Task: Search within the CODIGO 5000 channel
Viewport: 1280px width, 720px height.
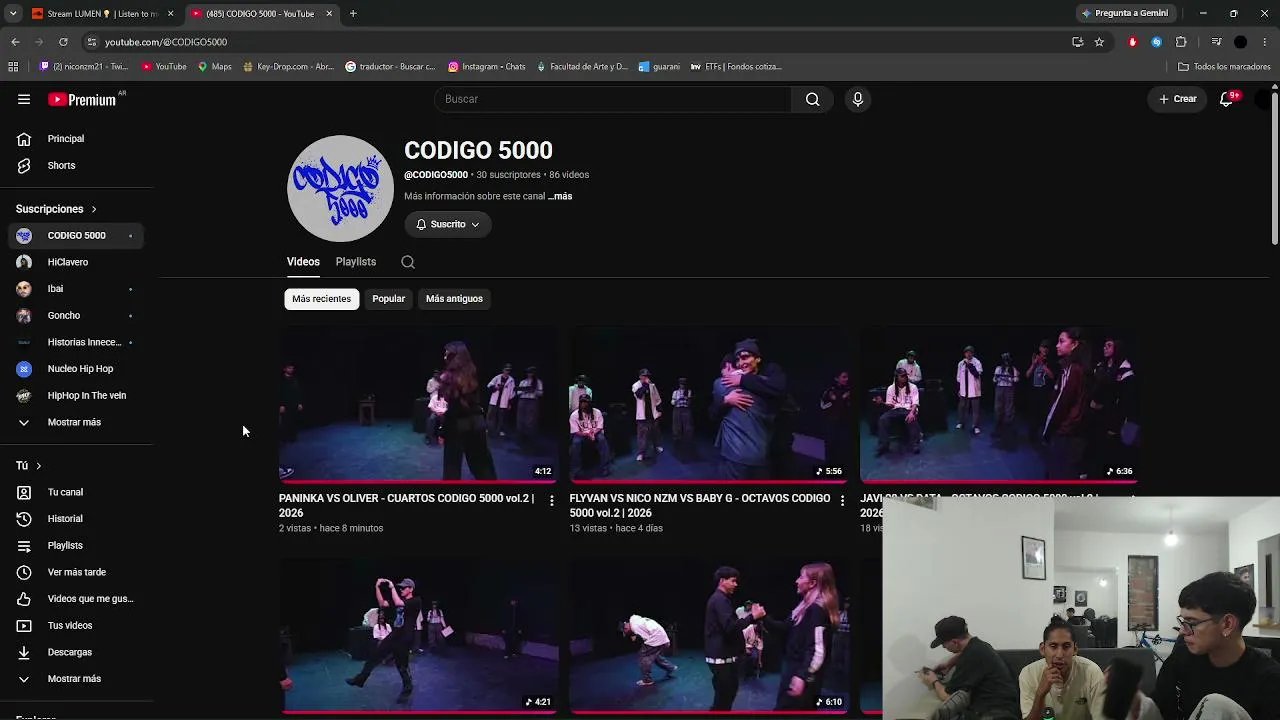Action: (408, 262)
